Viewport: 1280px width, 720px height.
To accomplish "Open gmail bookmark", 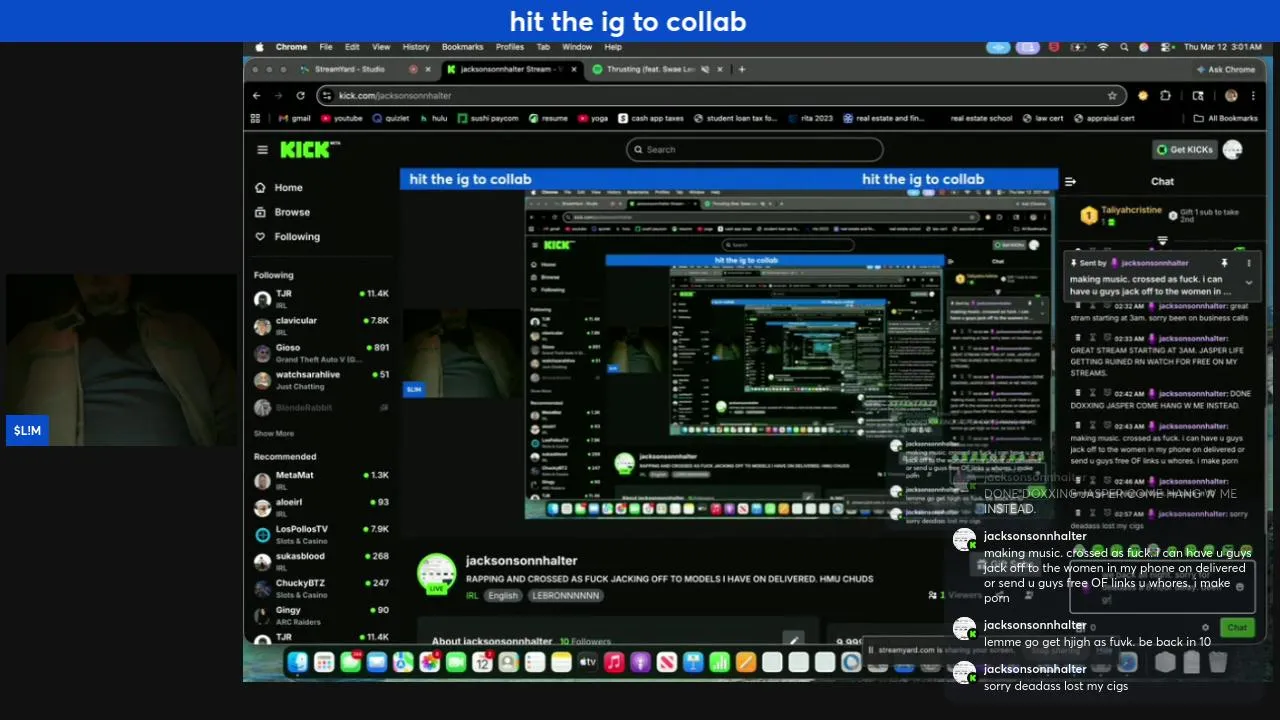I will (x=294, y=118).
